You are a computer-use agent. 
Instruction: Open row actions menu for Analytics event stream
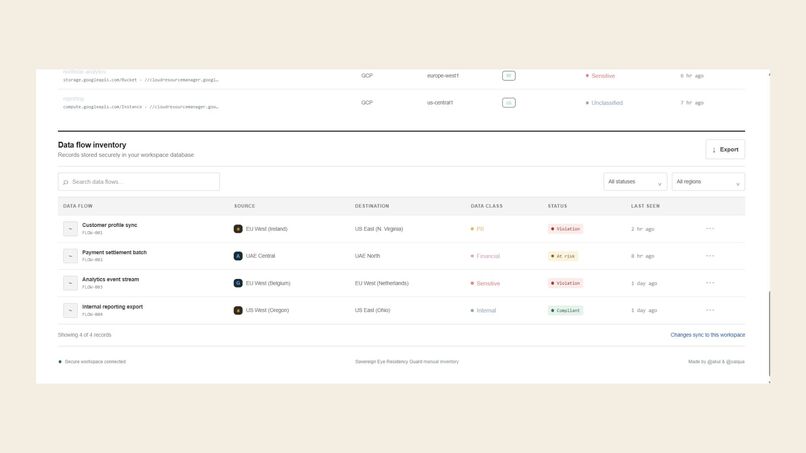click(x=710, y=283)
